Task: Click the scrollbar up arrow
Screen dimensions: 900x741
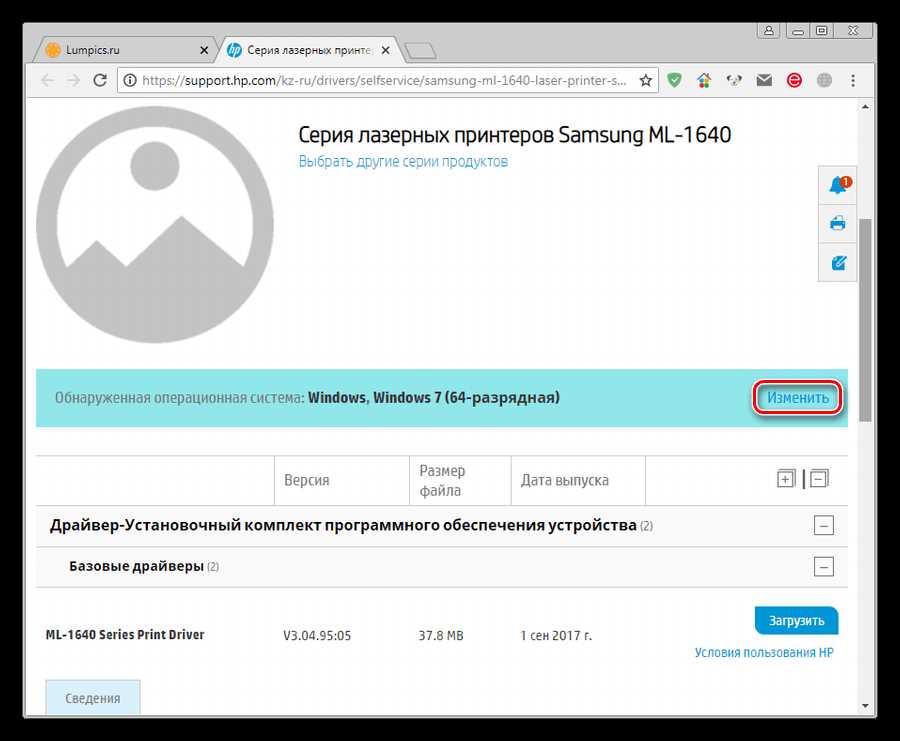Action: [x=865, y=107]
